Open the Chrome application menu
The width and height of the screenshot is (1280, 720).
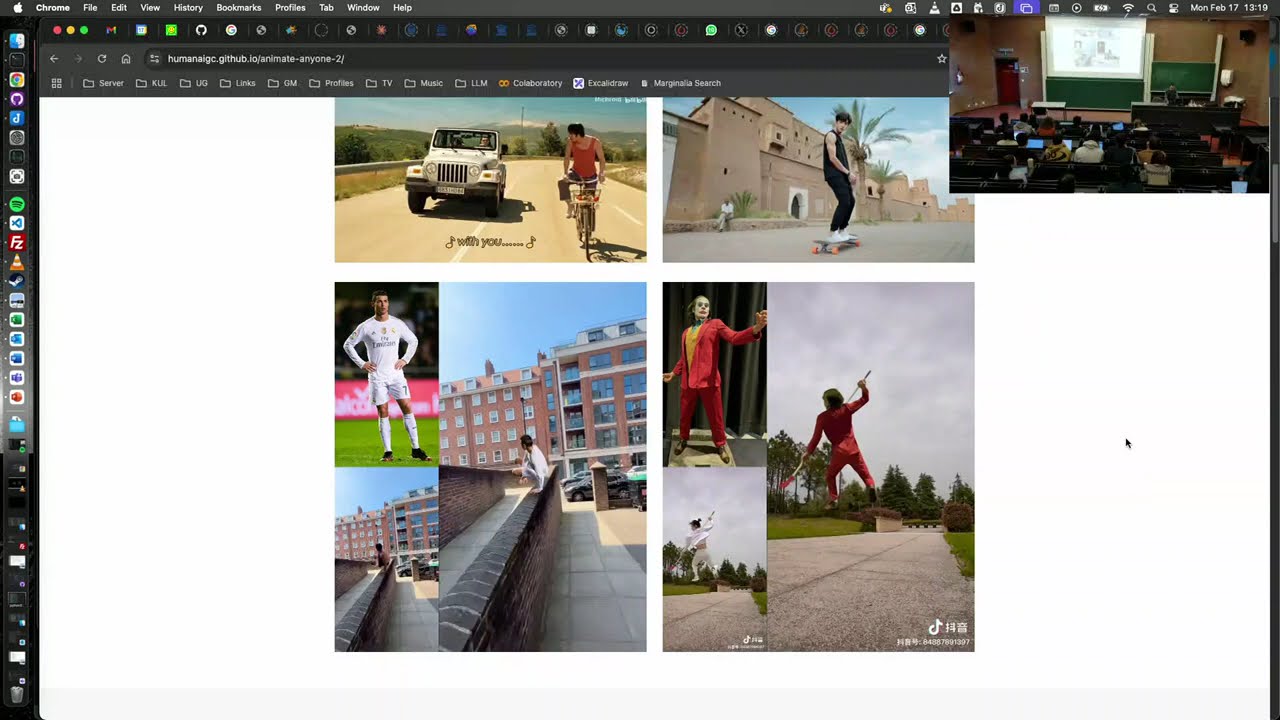pyautogui.click(x=53, y=7)
